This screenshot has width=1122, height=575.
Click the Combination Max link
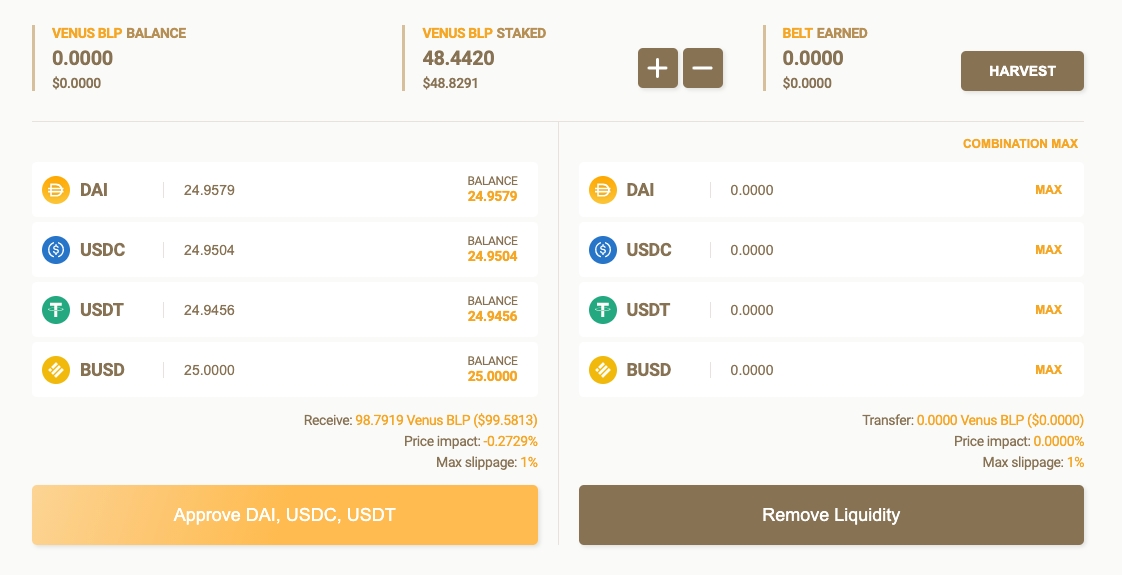tap(1020, 144)
